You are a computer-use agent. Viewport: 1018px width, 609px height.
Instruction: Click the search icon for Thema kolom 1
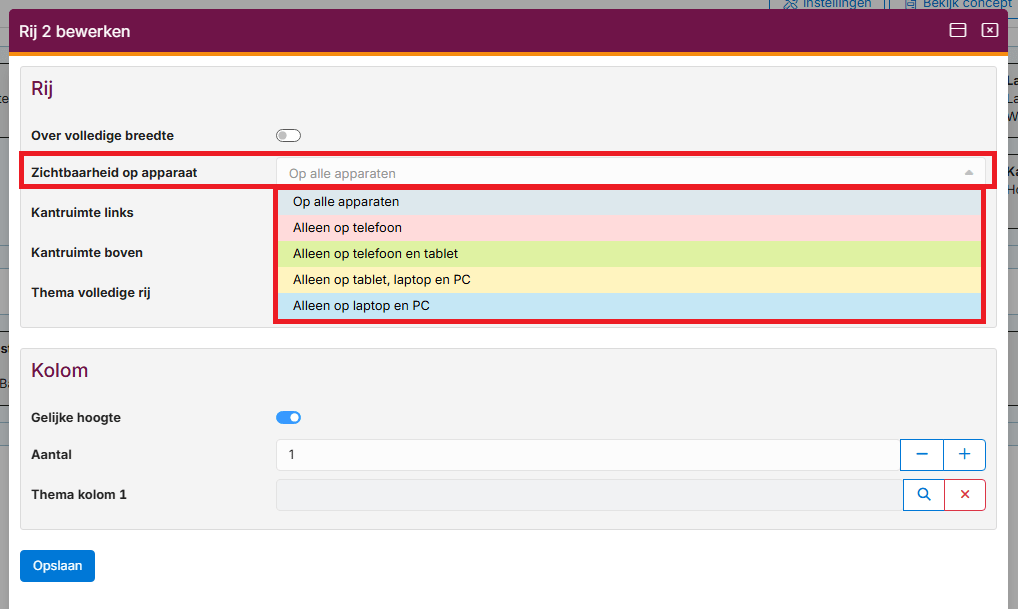[924, 495]
